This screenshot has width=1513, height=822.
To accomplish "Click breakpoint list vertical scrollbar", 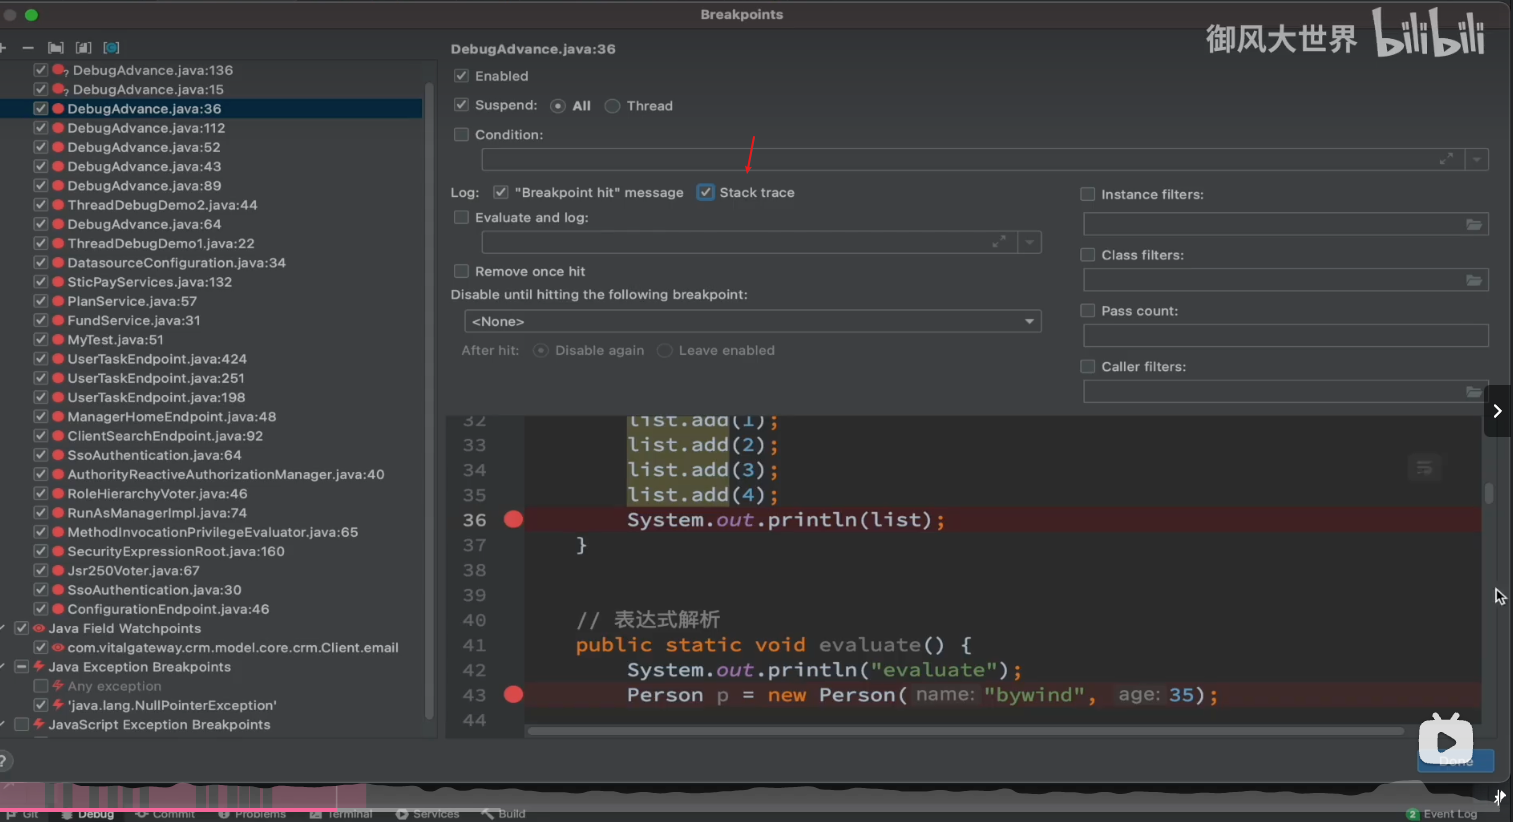I will (430, 400).
